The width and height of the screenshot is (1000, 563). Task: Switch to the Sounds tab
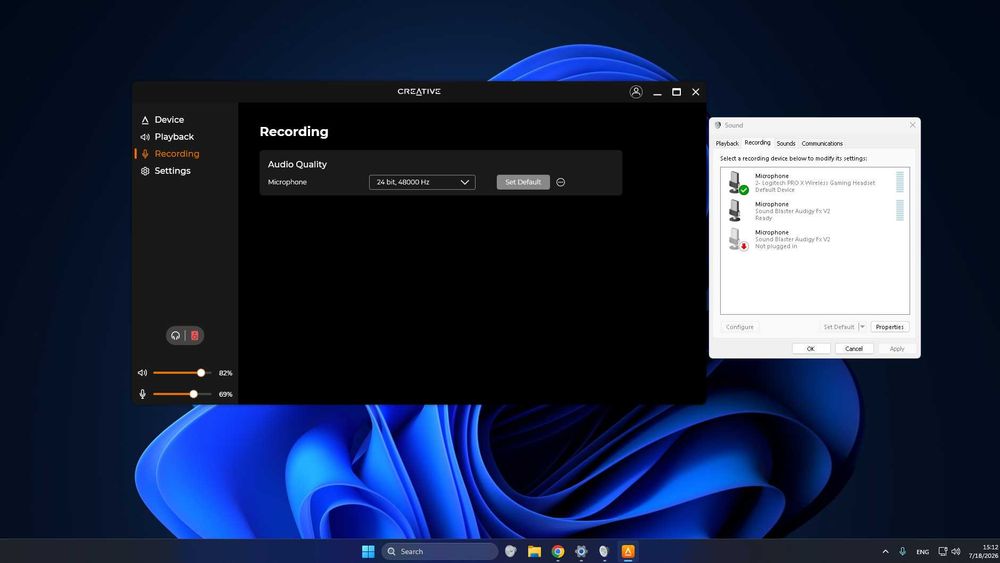coord(786,143)
